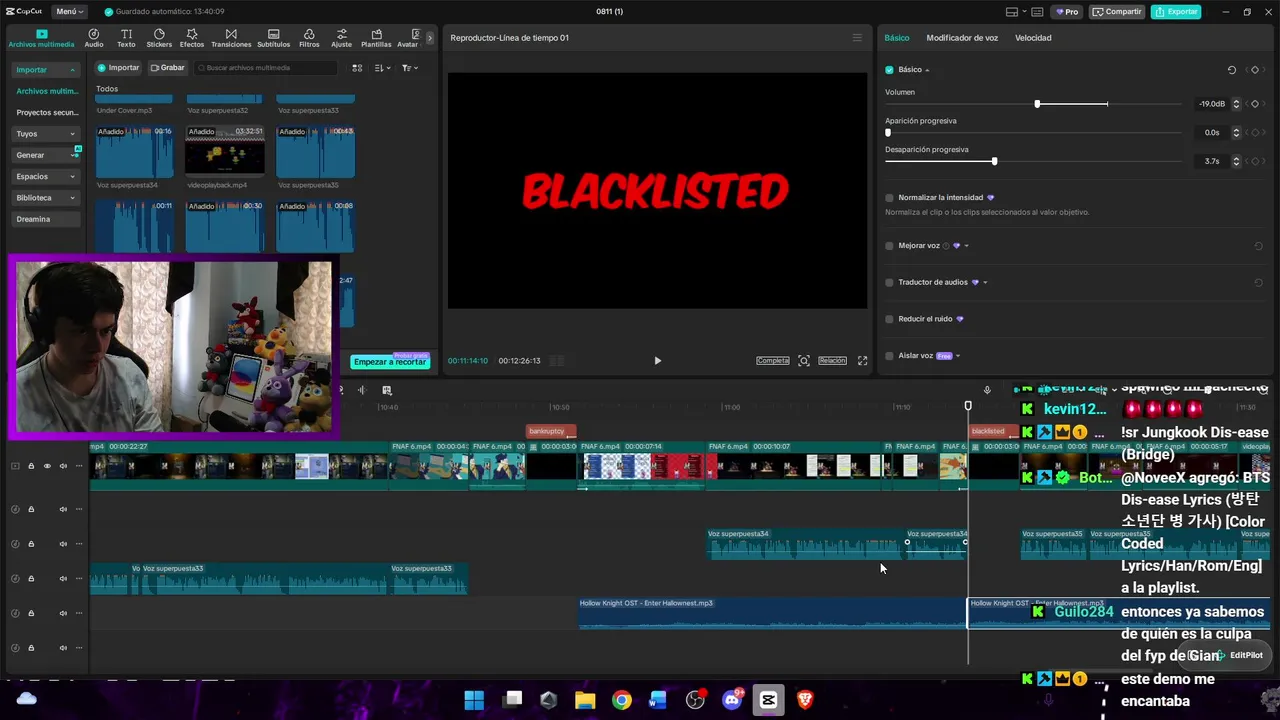The width and height of the screenshot is (1280, 720).
Task: Mute the main video track audio
Action: (63, 466)
